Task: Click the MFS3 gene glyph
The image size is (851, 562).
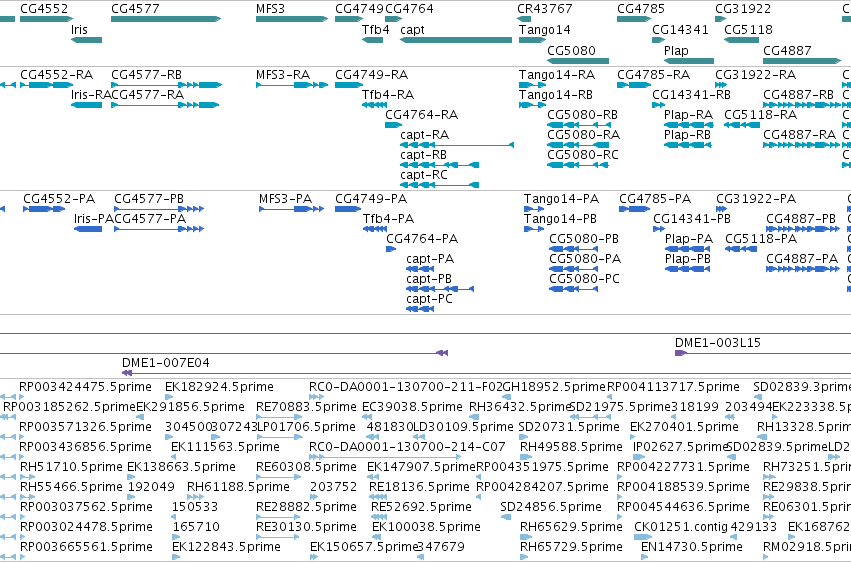Action: point(292,19)
